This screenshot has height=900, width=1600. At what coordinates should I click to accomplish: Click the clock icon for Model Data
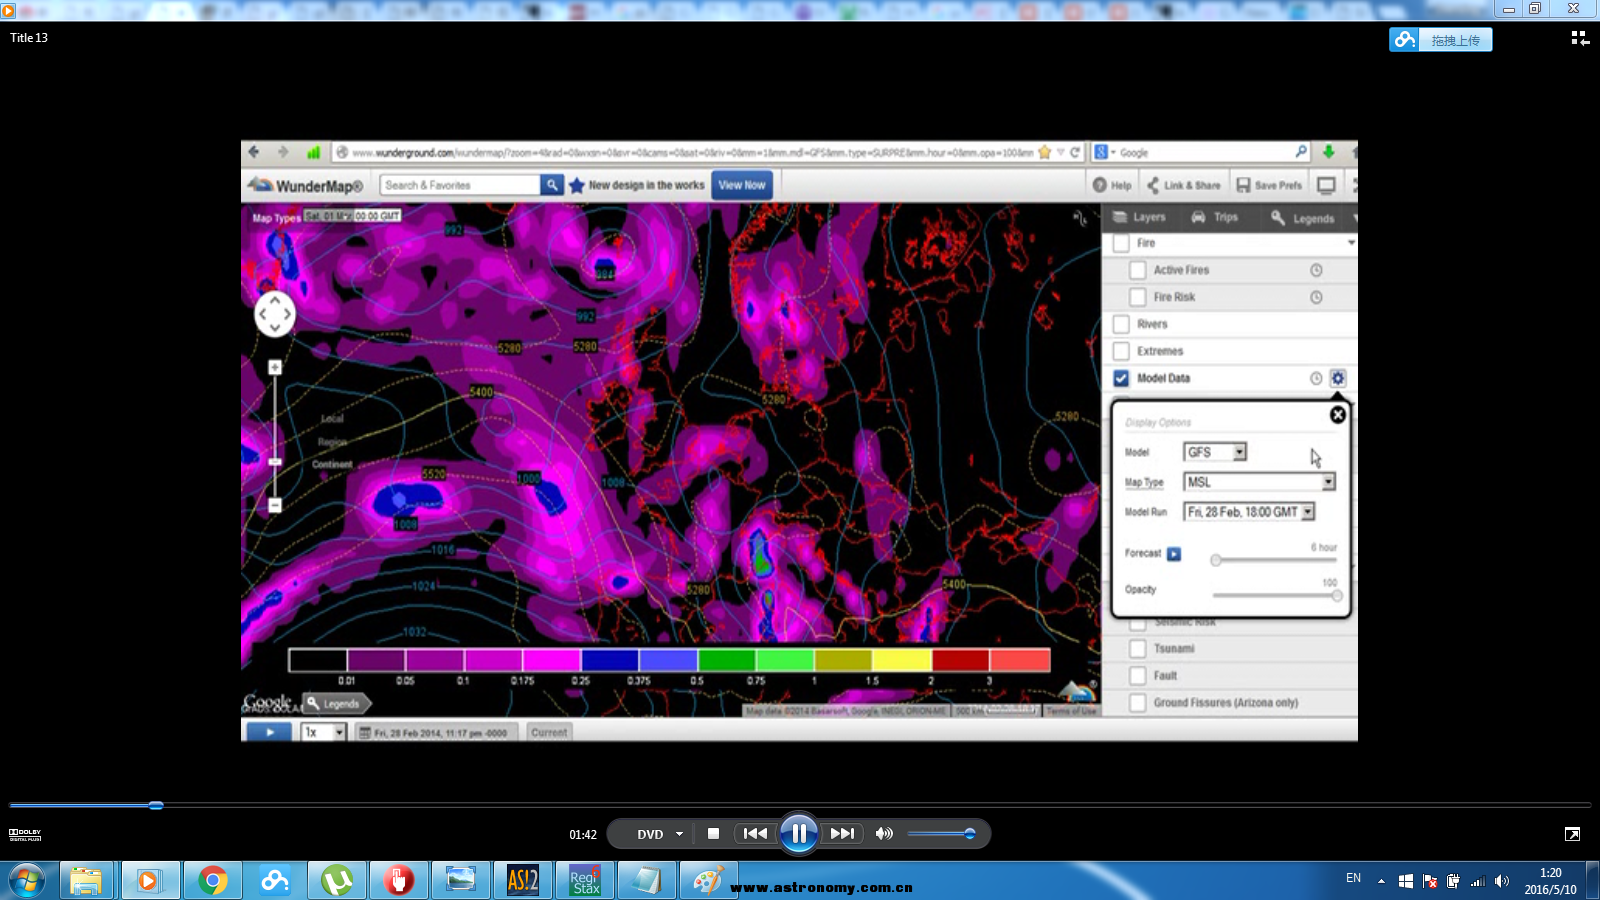1316,378
